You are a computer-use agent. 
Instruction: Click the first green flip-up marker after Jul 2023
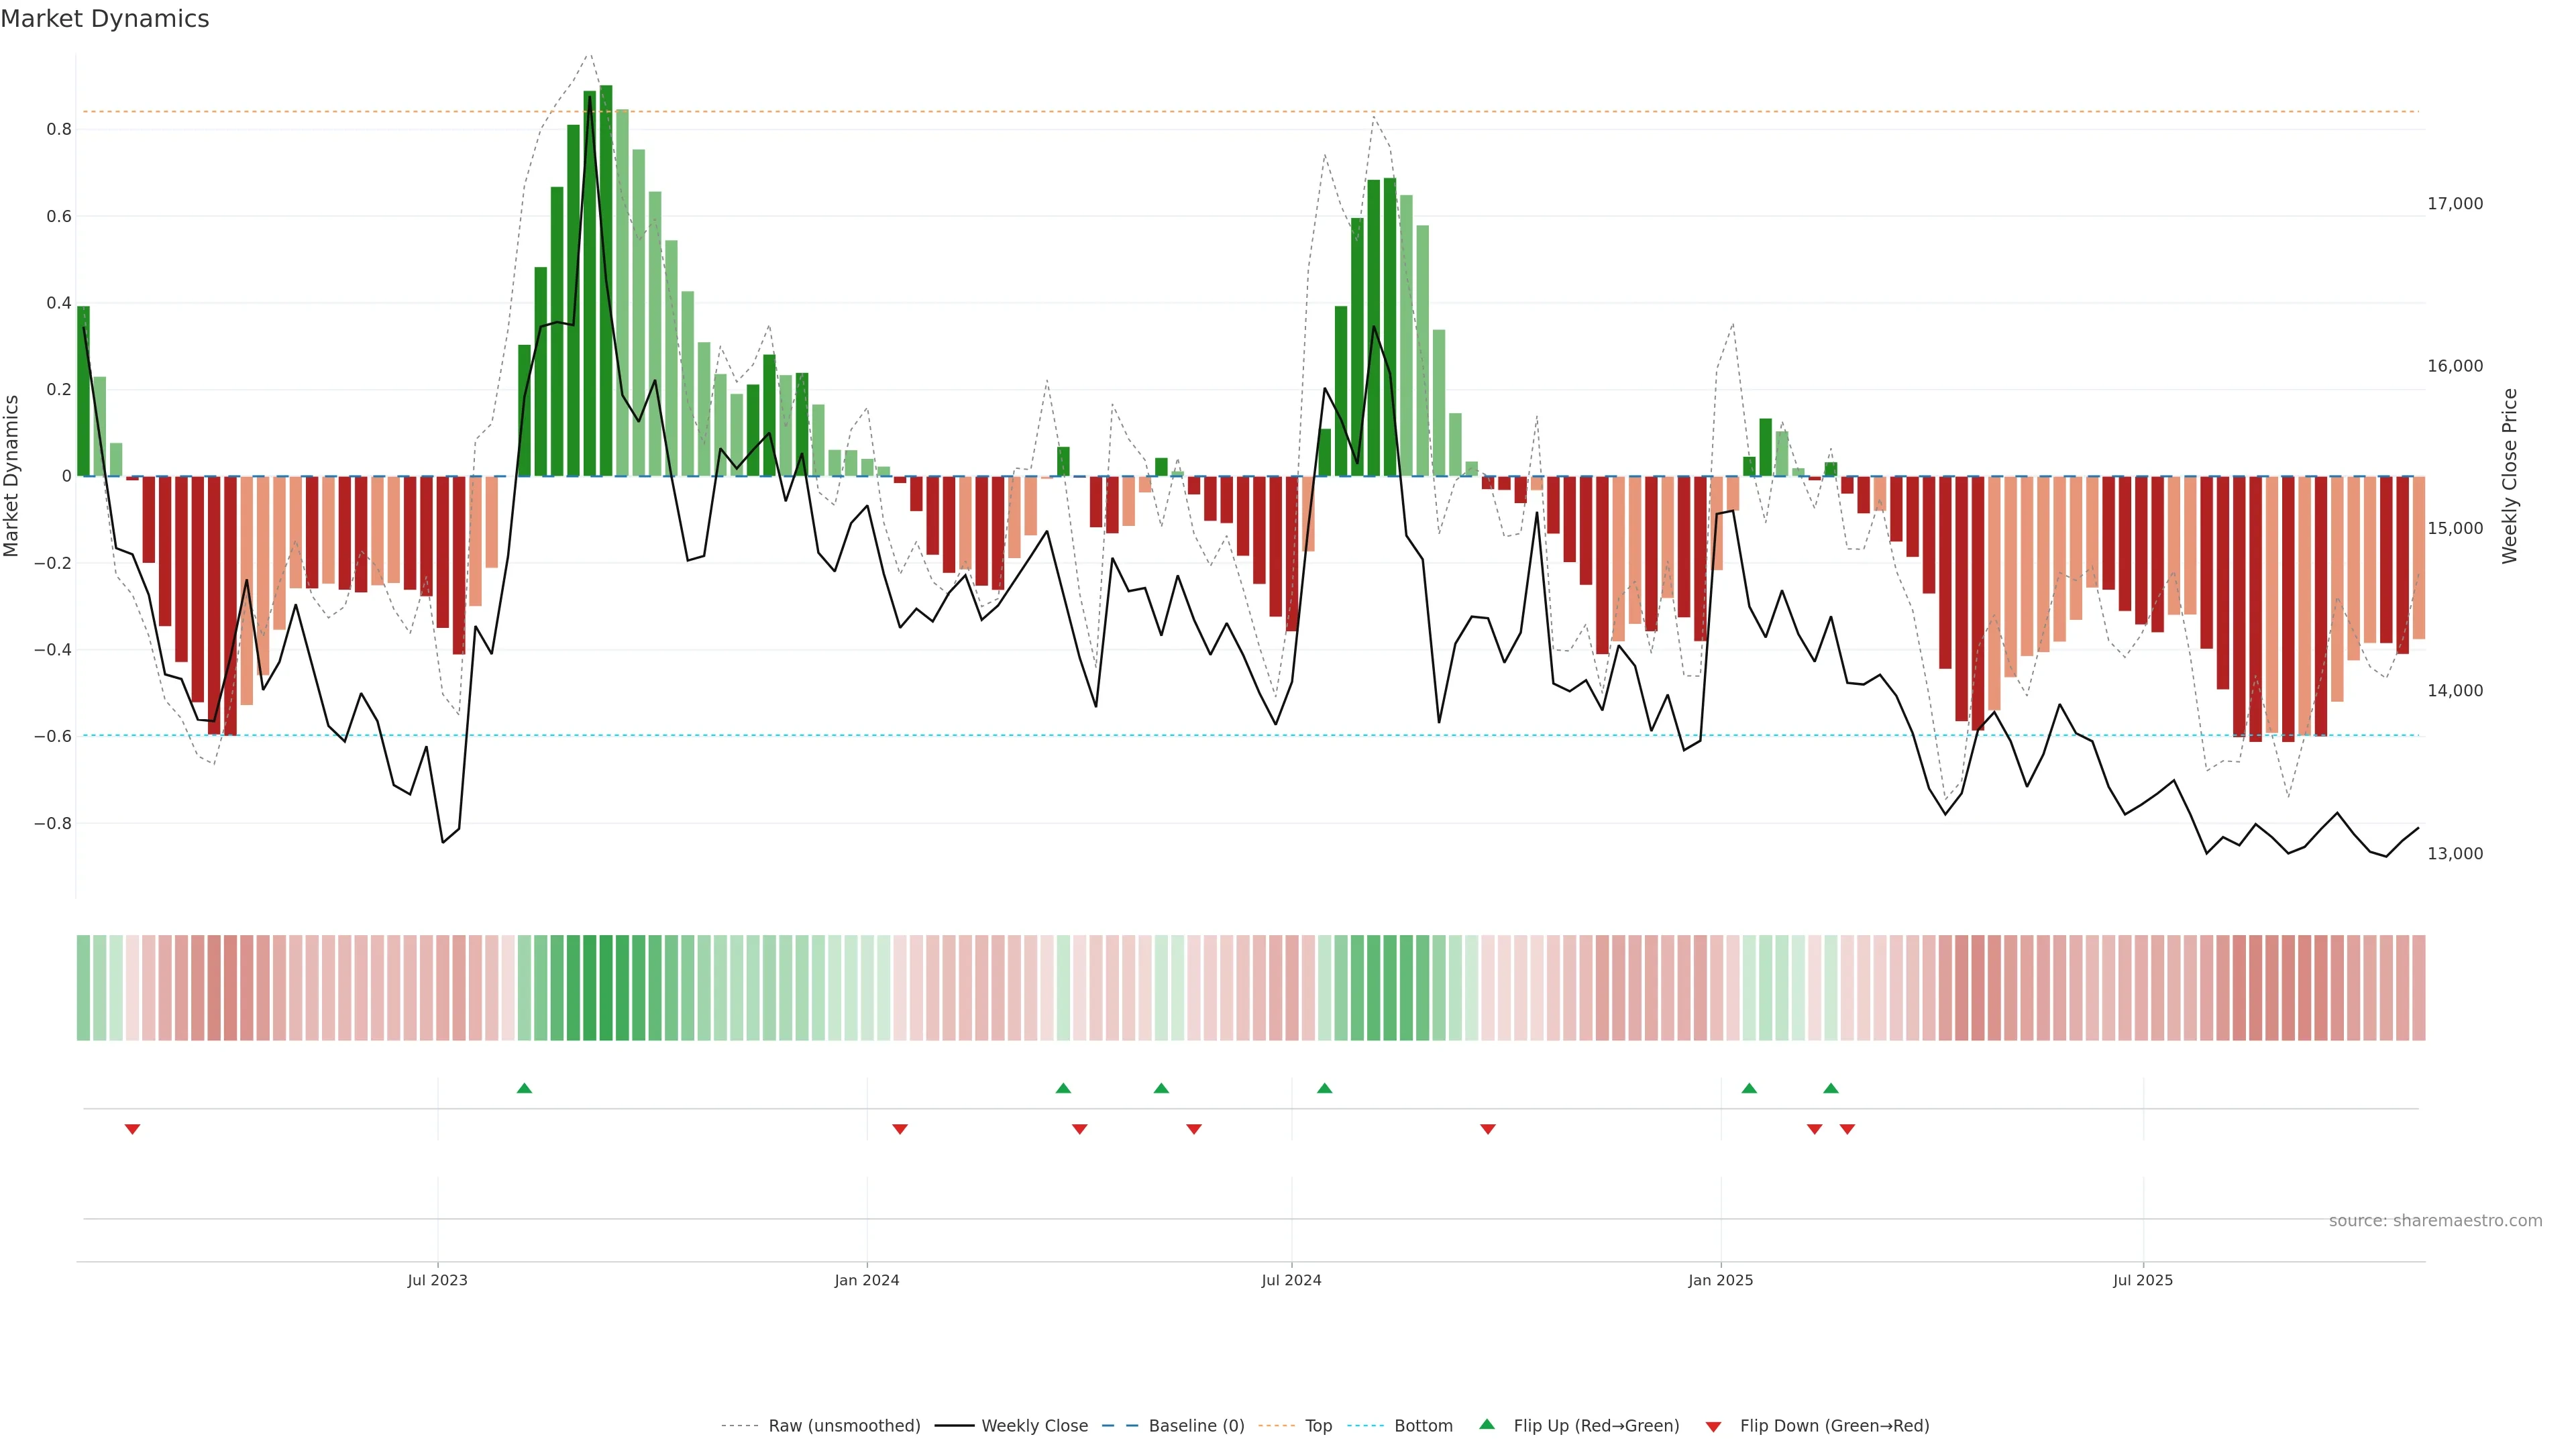pos(524,1088)
